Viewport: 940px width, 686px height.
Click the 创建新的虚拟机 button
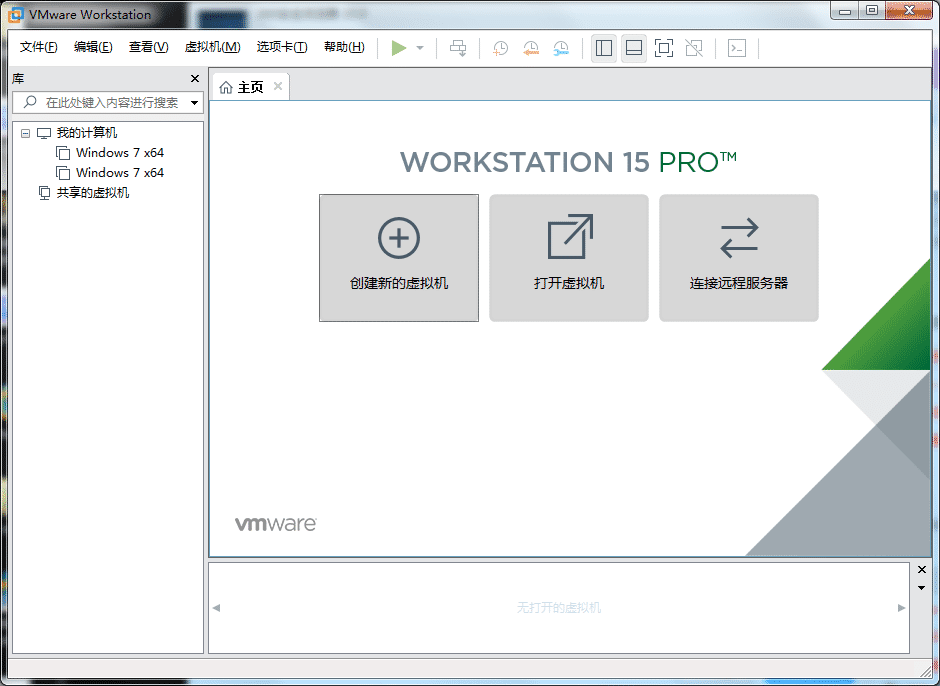tap(399, 258)
